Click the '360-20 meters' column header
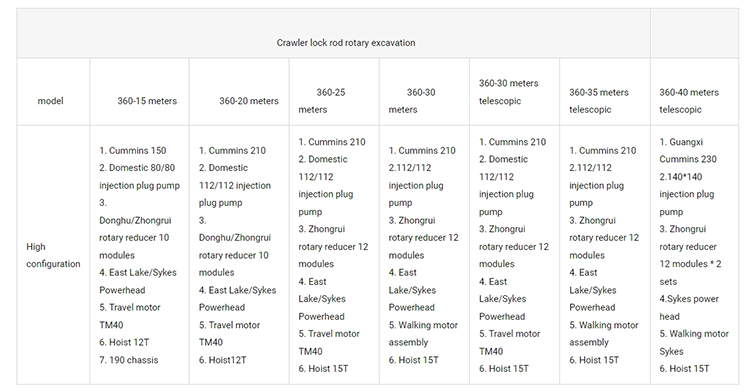This screenshot has width=750, height=392. pos(249,101)
